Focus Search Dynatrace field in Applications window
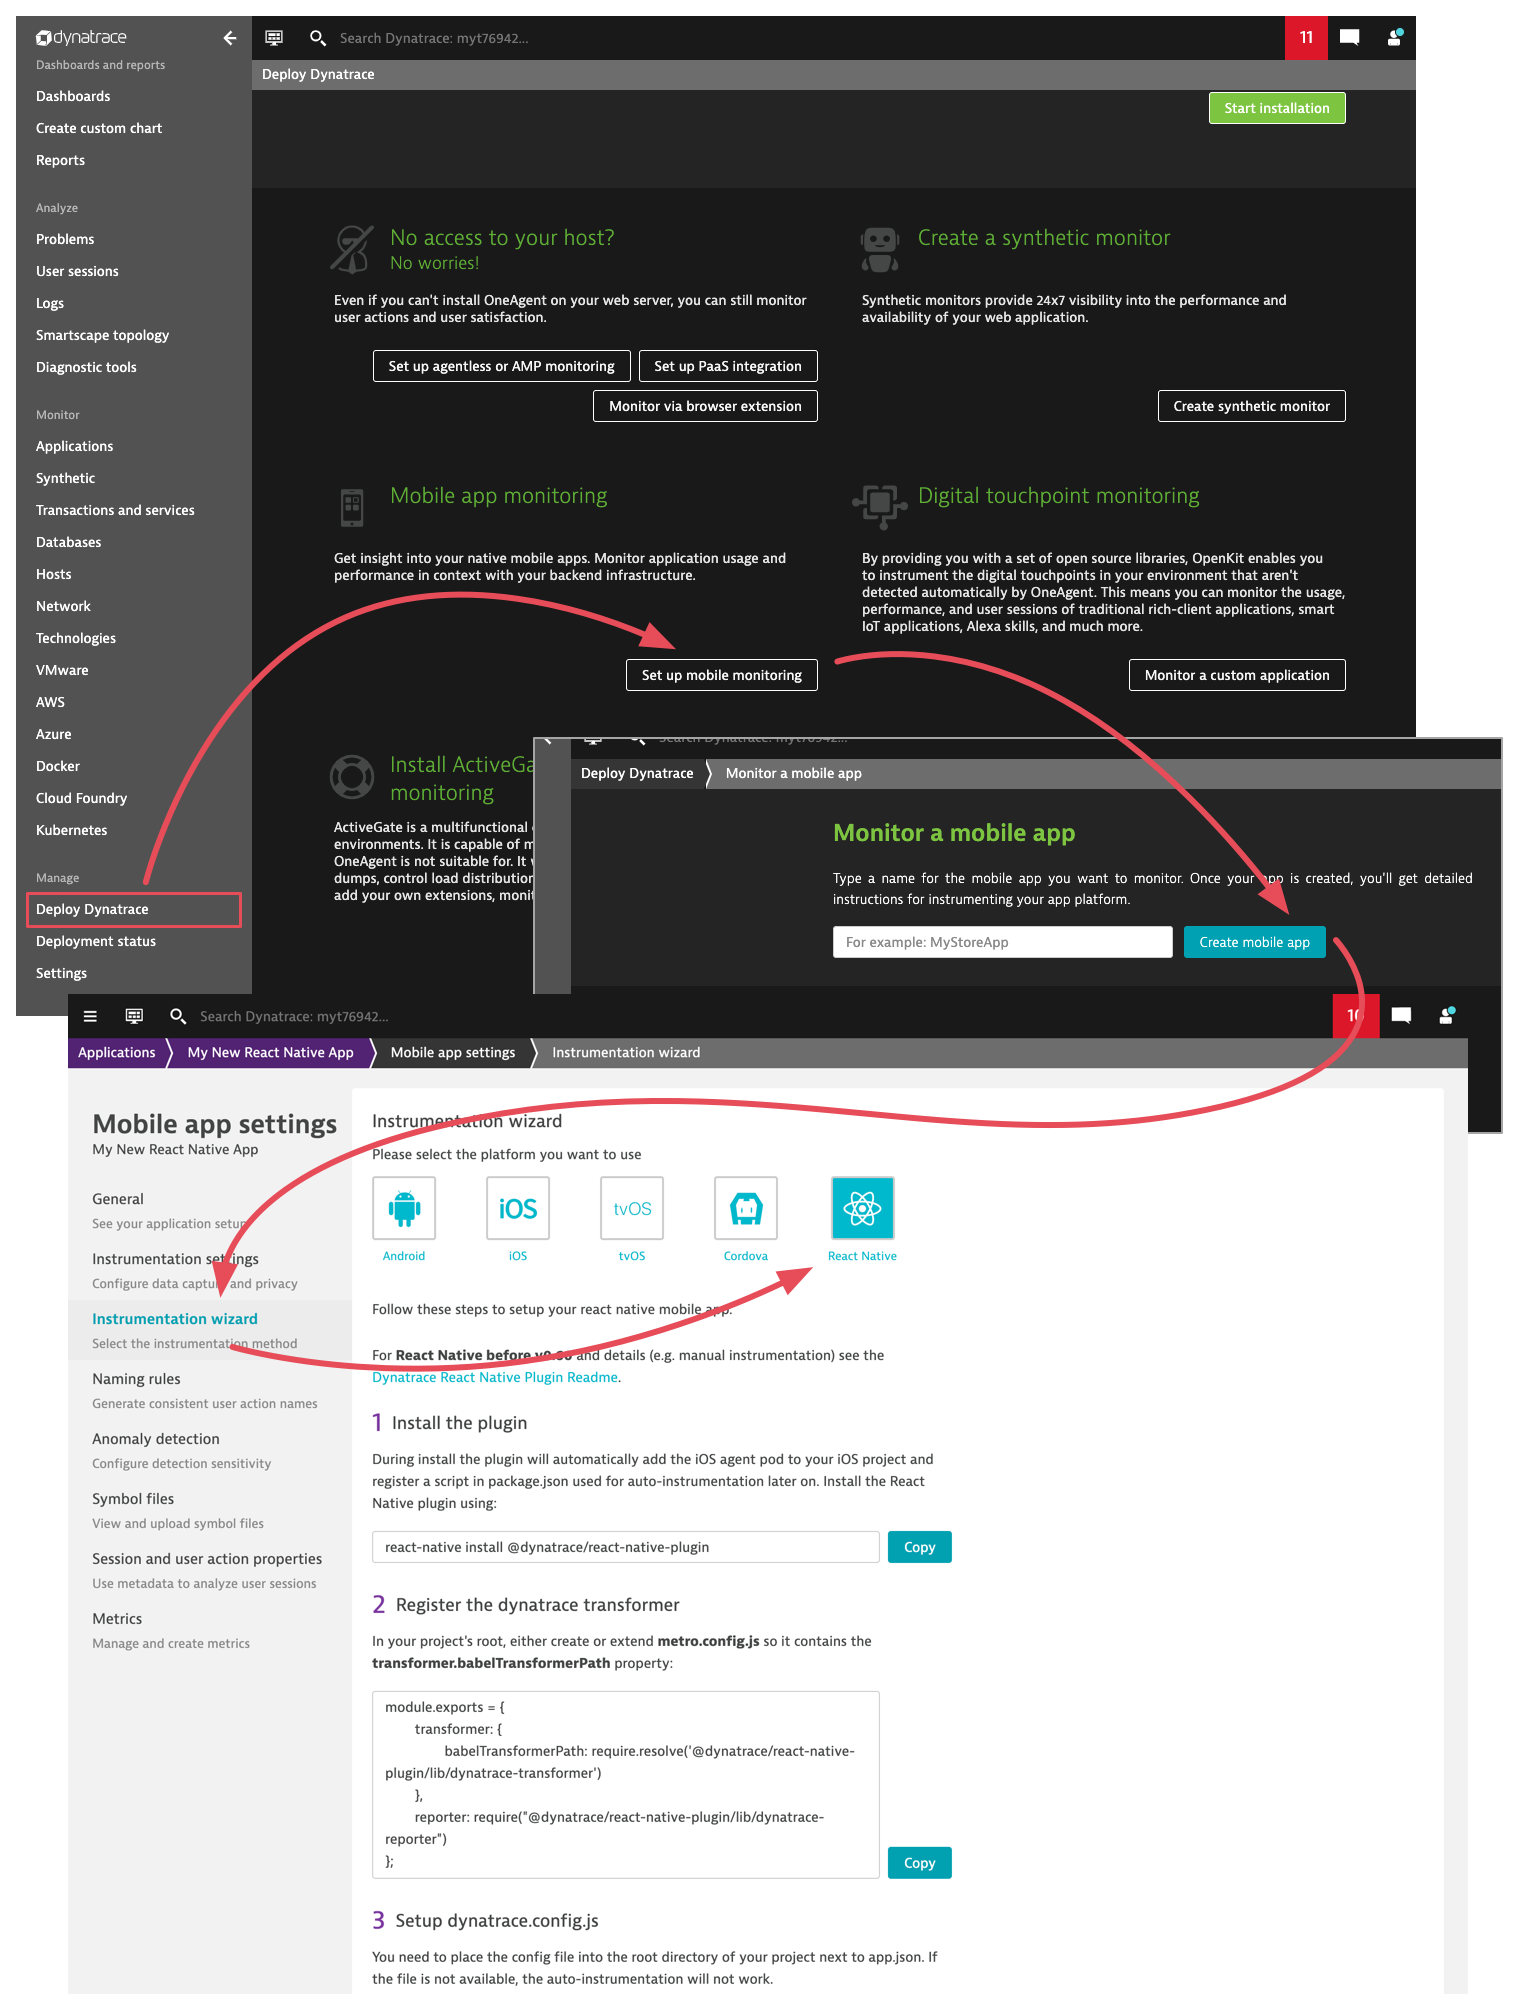This screenshot has height=2010, width=1519. [x=294, y=1016]
